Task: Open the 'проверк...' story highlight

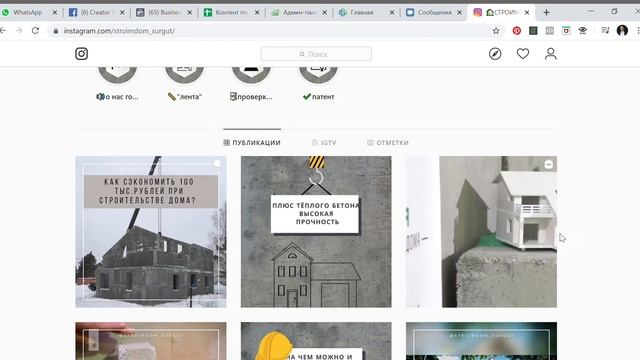Action: pos(251,84)
